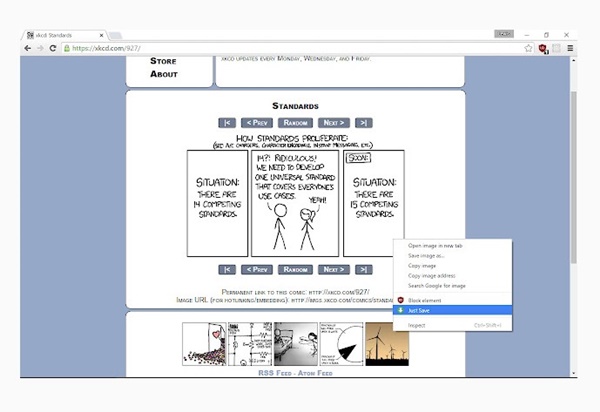Bookmark page with the star icon

528,48
